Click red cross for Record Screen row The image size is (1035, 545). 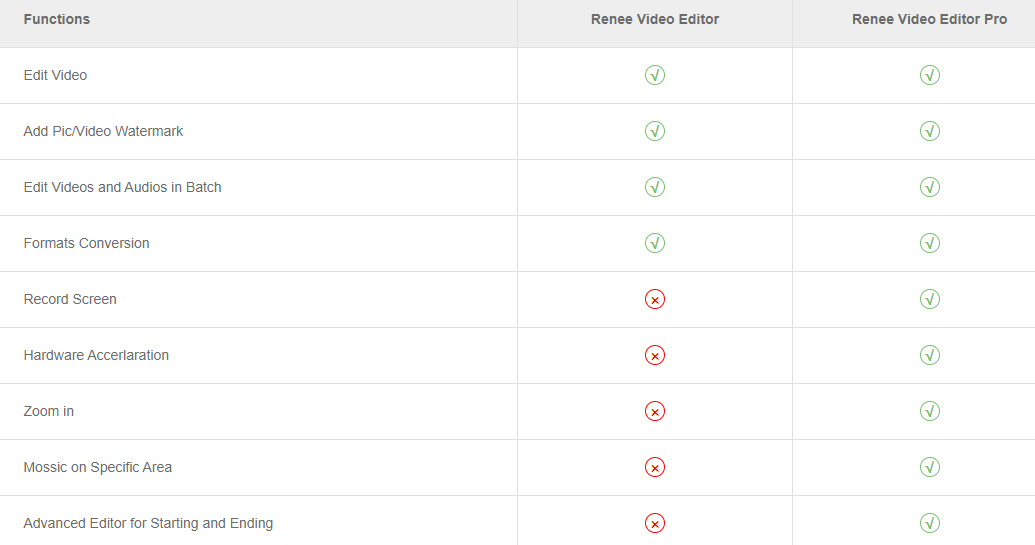pos(655,300)
